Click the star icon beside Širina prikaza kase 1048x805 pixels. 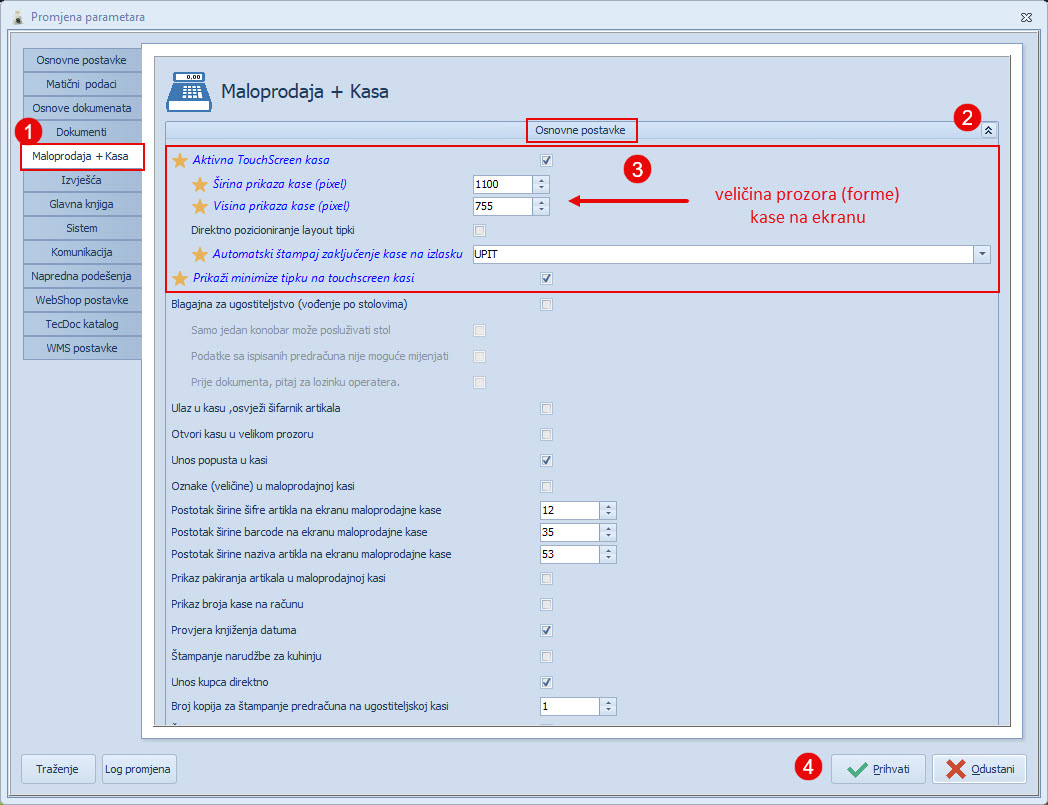pyautogui.click(x=200, y=184)
